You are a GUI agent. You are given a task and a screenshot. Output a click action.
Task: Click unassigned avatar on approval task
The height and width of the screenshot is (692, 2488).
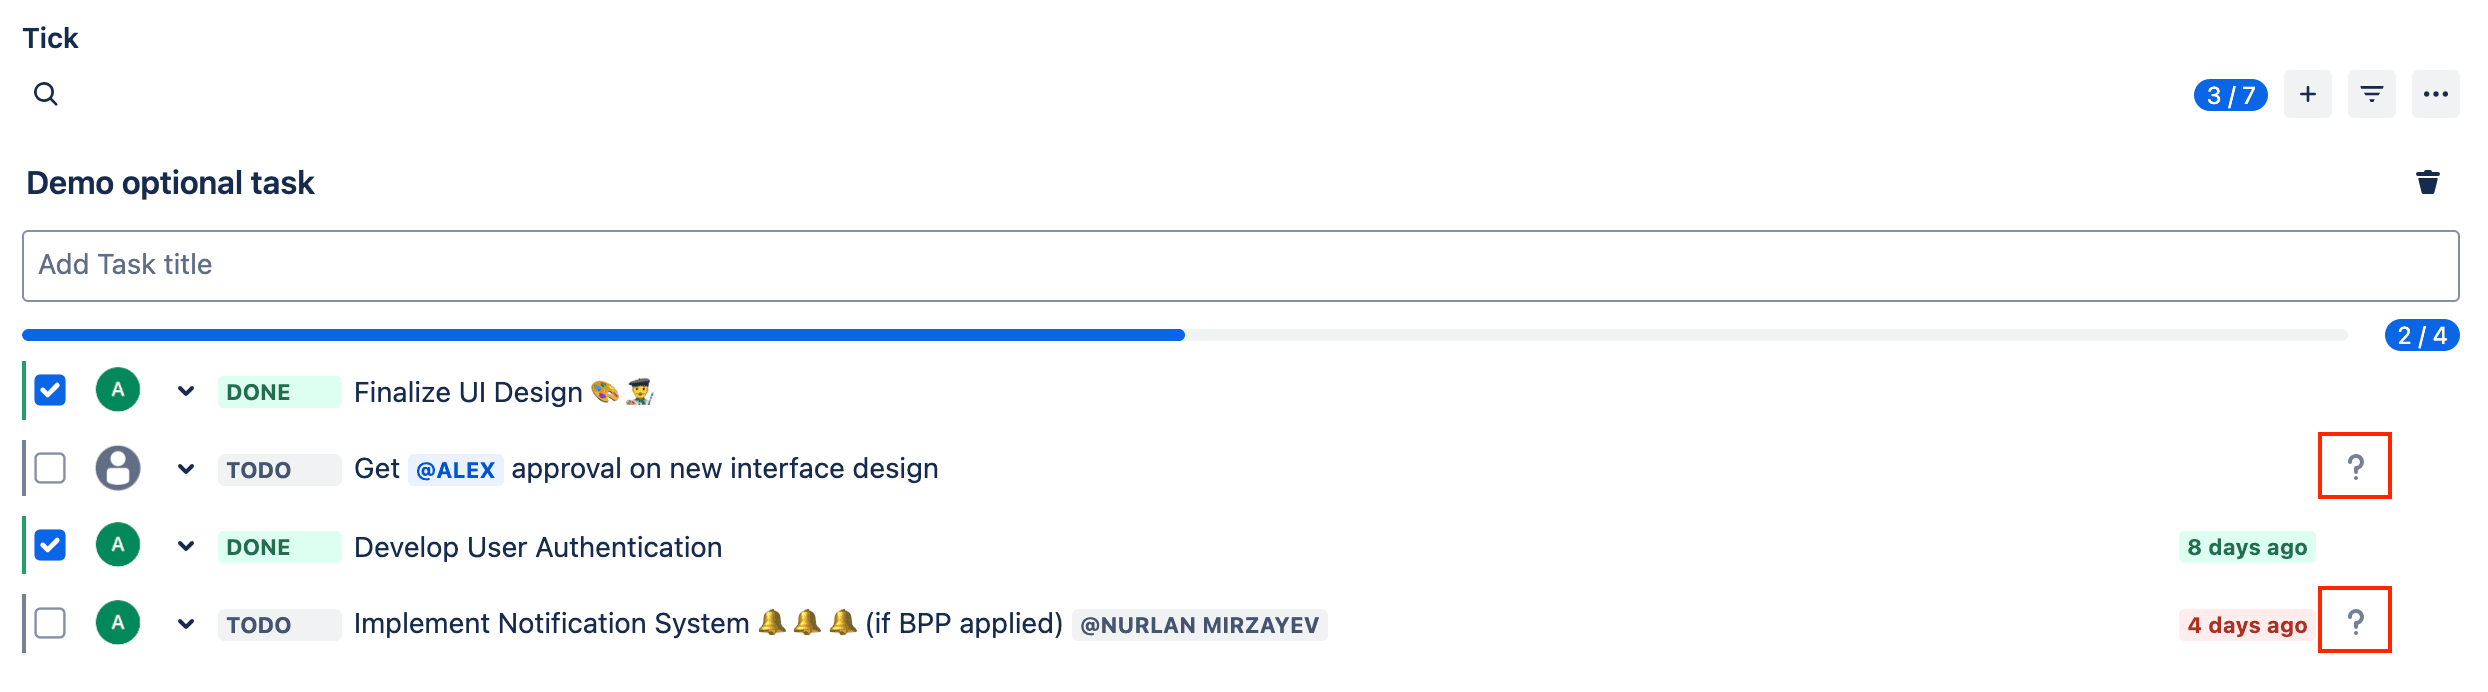(118, 467)
